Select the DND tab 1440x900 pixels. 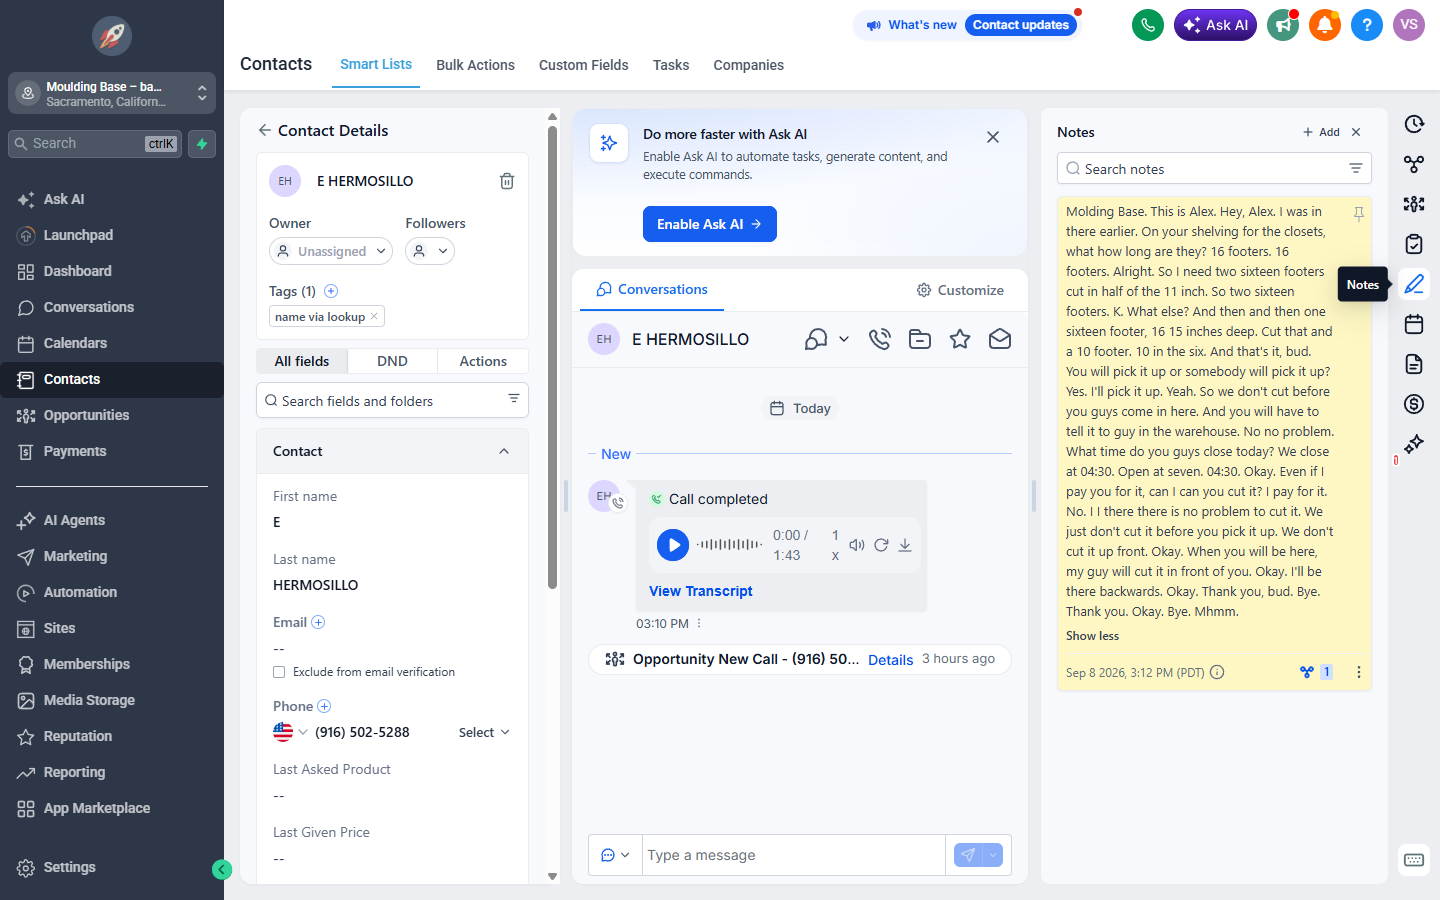tap(392, 361)
